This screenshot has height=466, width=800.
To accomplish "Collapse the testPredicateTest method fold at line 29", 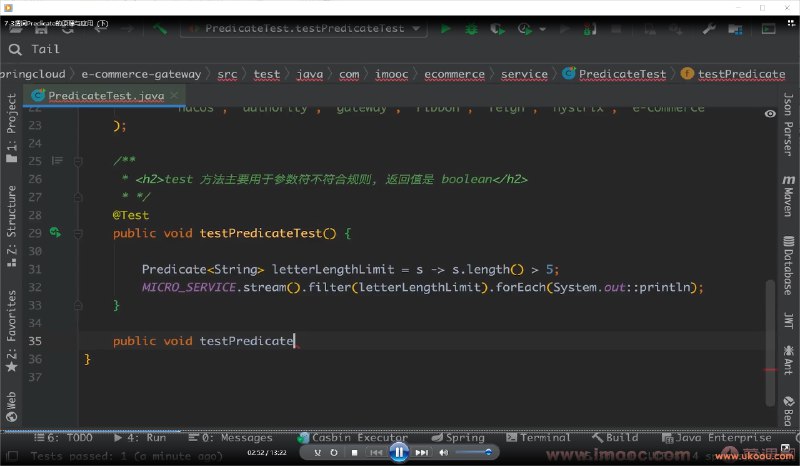I will (78, 234).
